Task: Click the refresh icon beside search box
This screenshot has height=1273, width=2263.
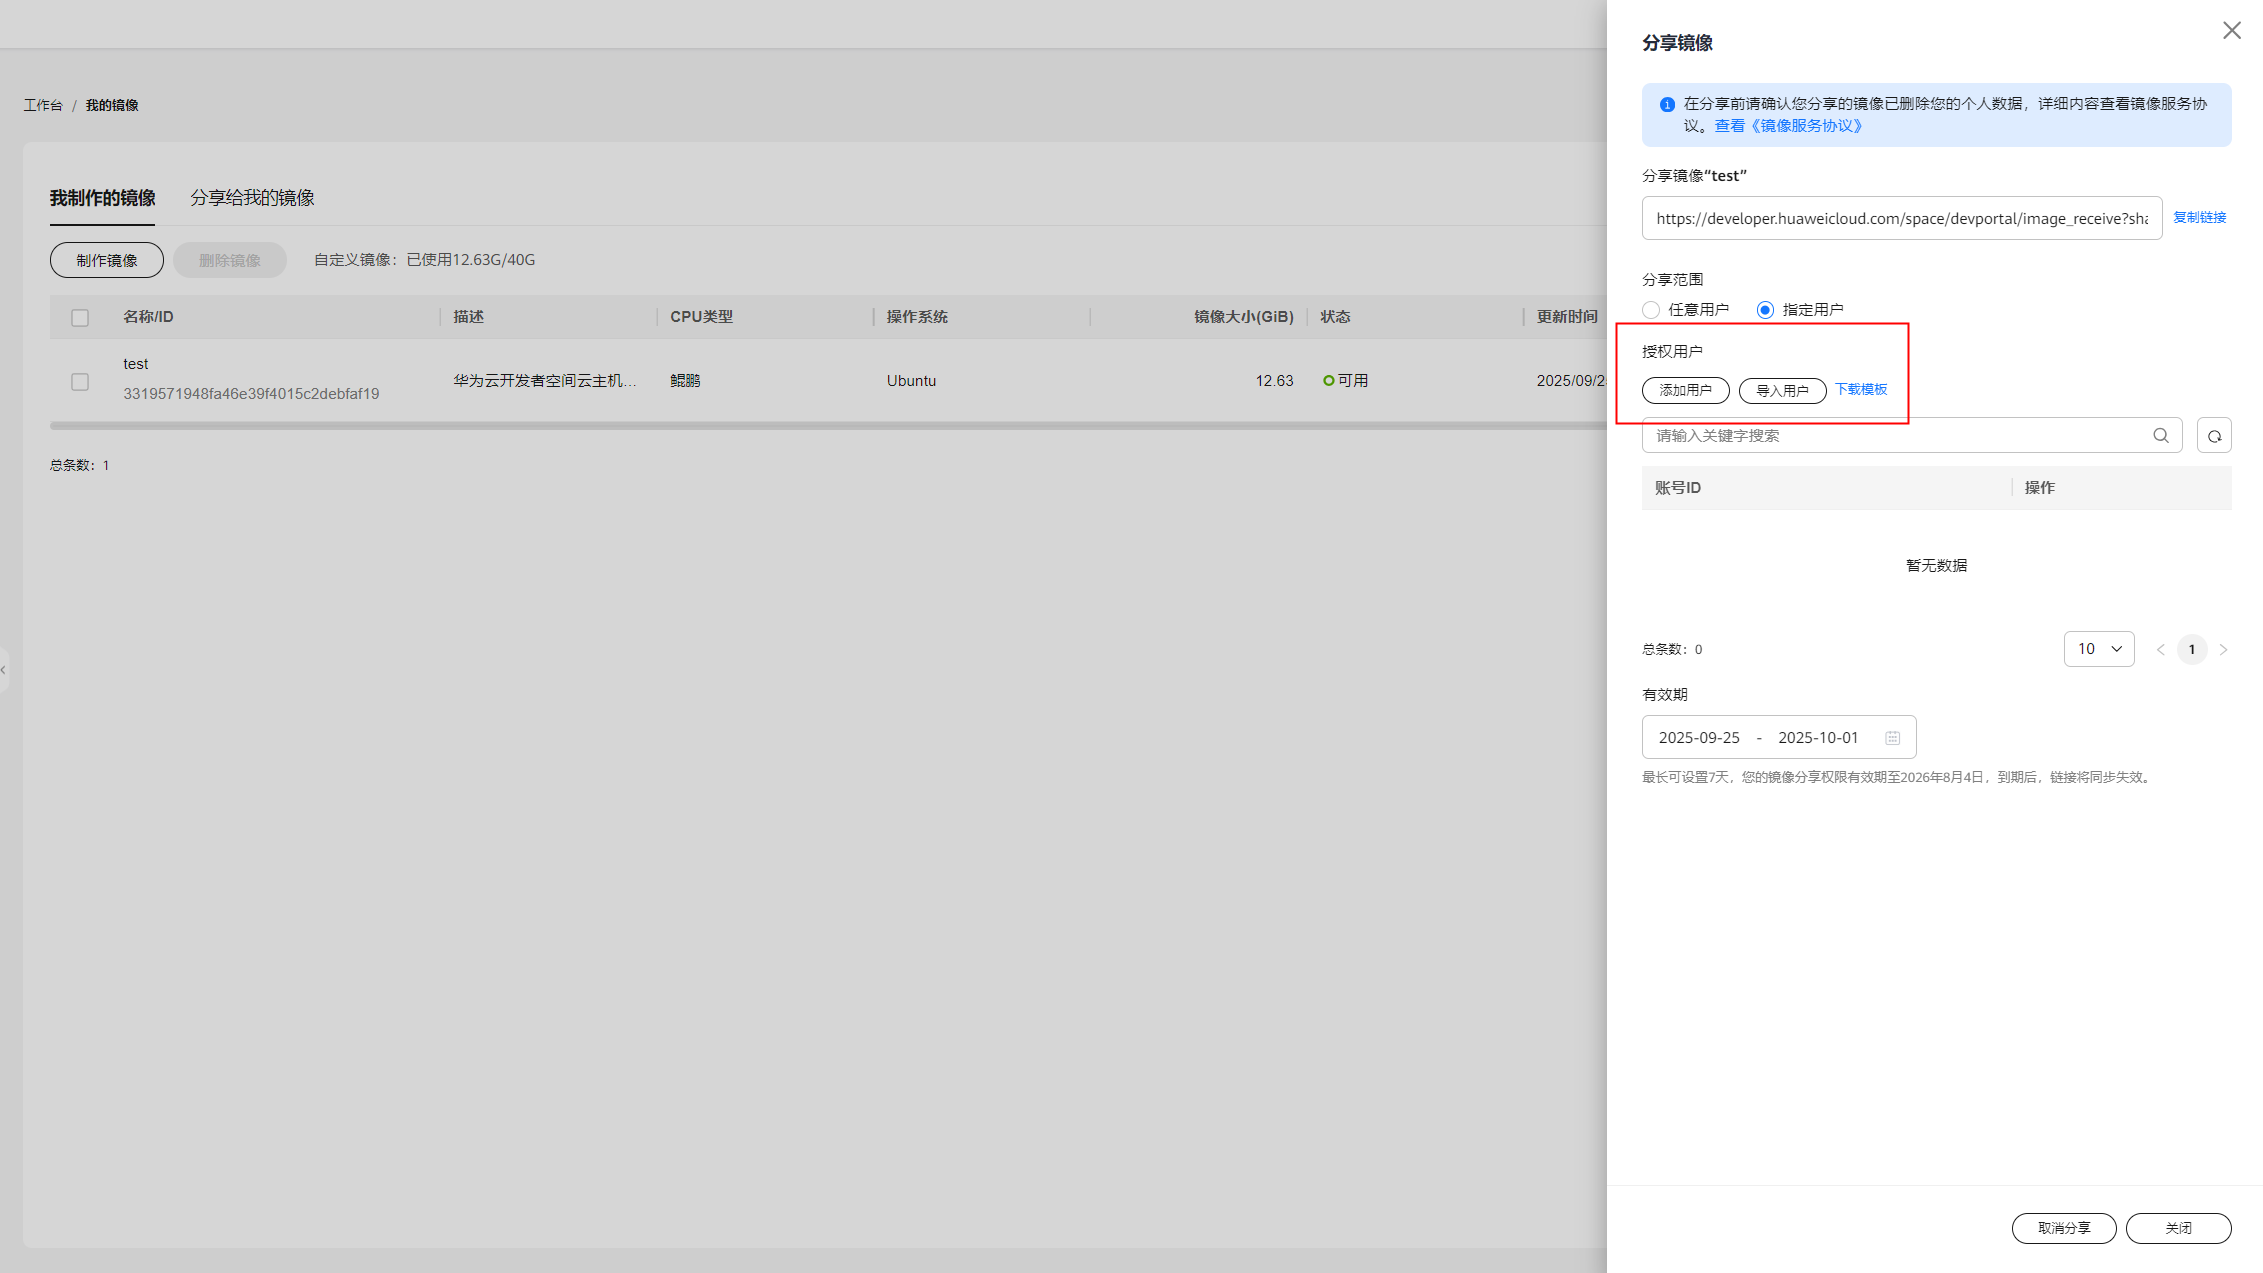Action: pos(2213,436)
